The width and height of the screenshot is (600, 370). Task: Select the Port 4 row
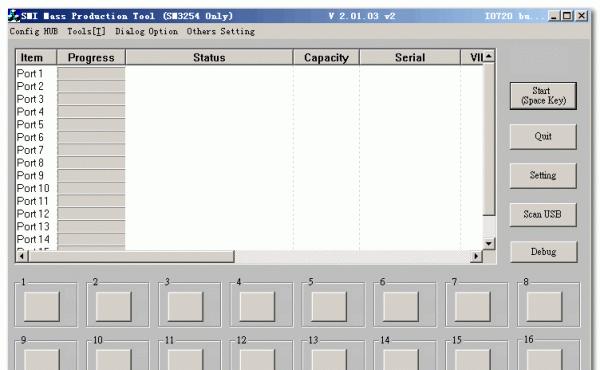249,112
